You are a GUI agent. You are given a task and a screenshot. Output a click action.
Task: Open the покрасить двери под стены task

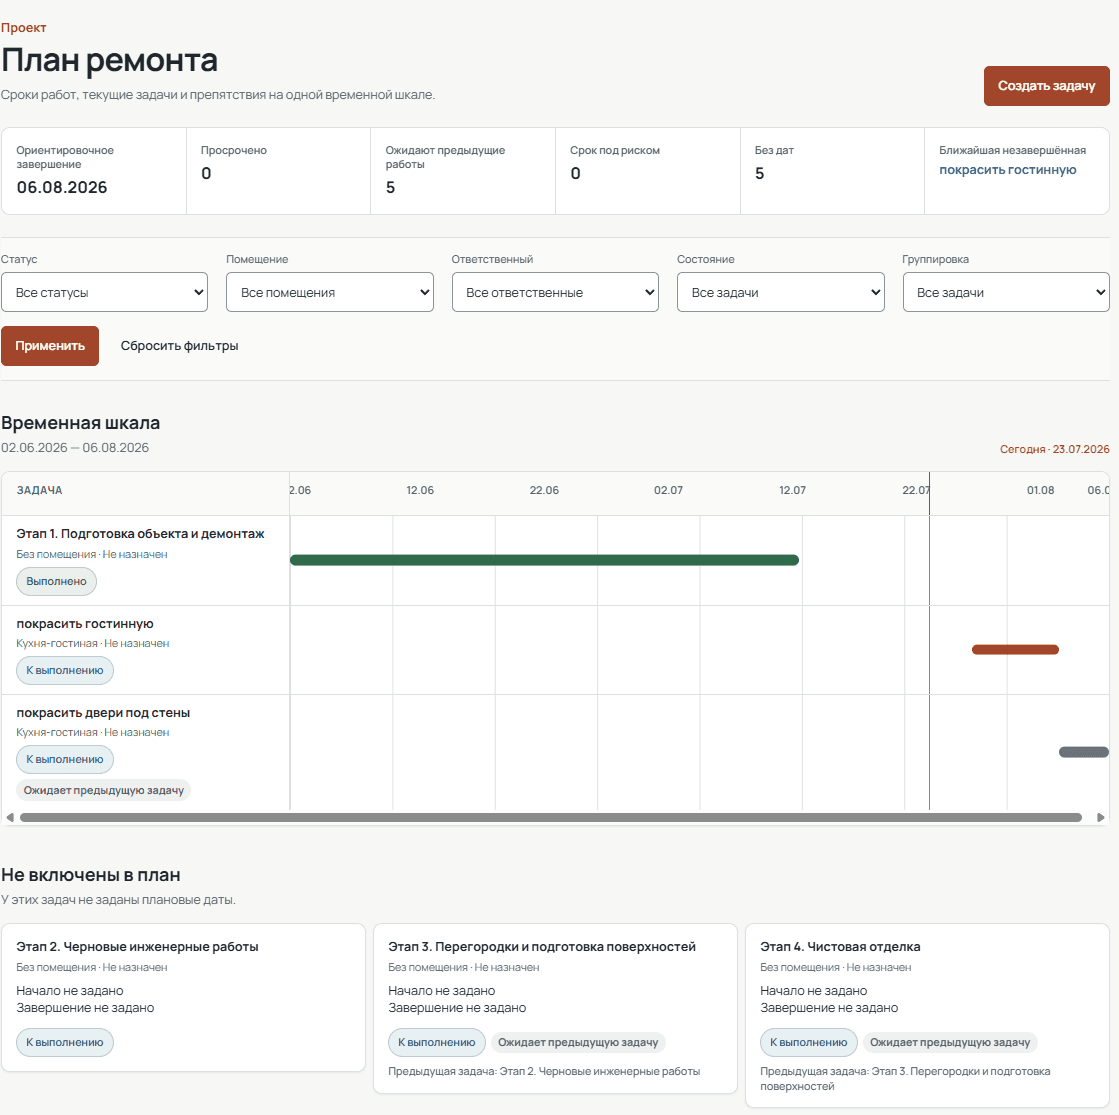tap(103, 712)
